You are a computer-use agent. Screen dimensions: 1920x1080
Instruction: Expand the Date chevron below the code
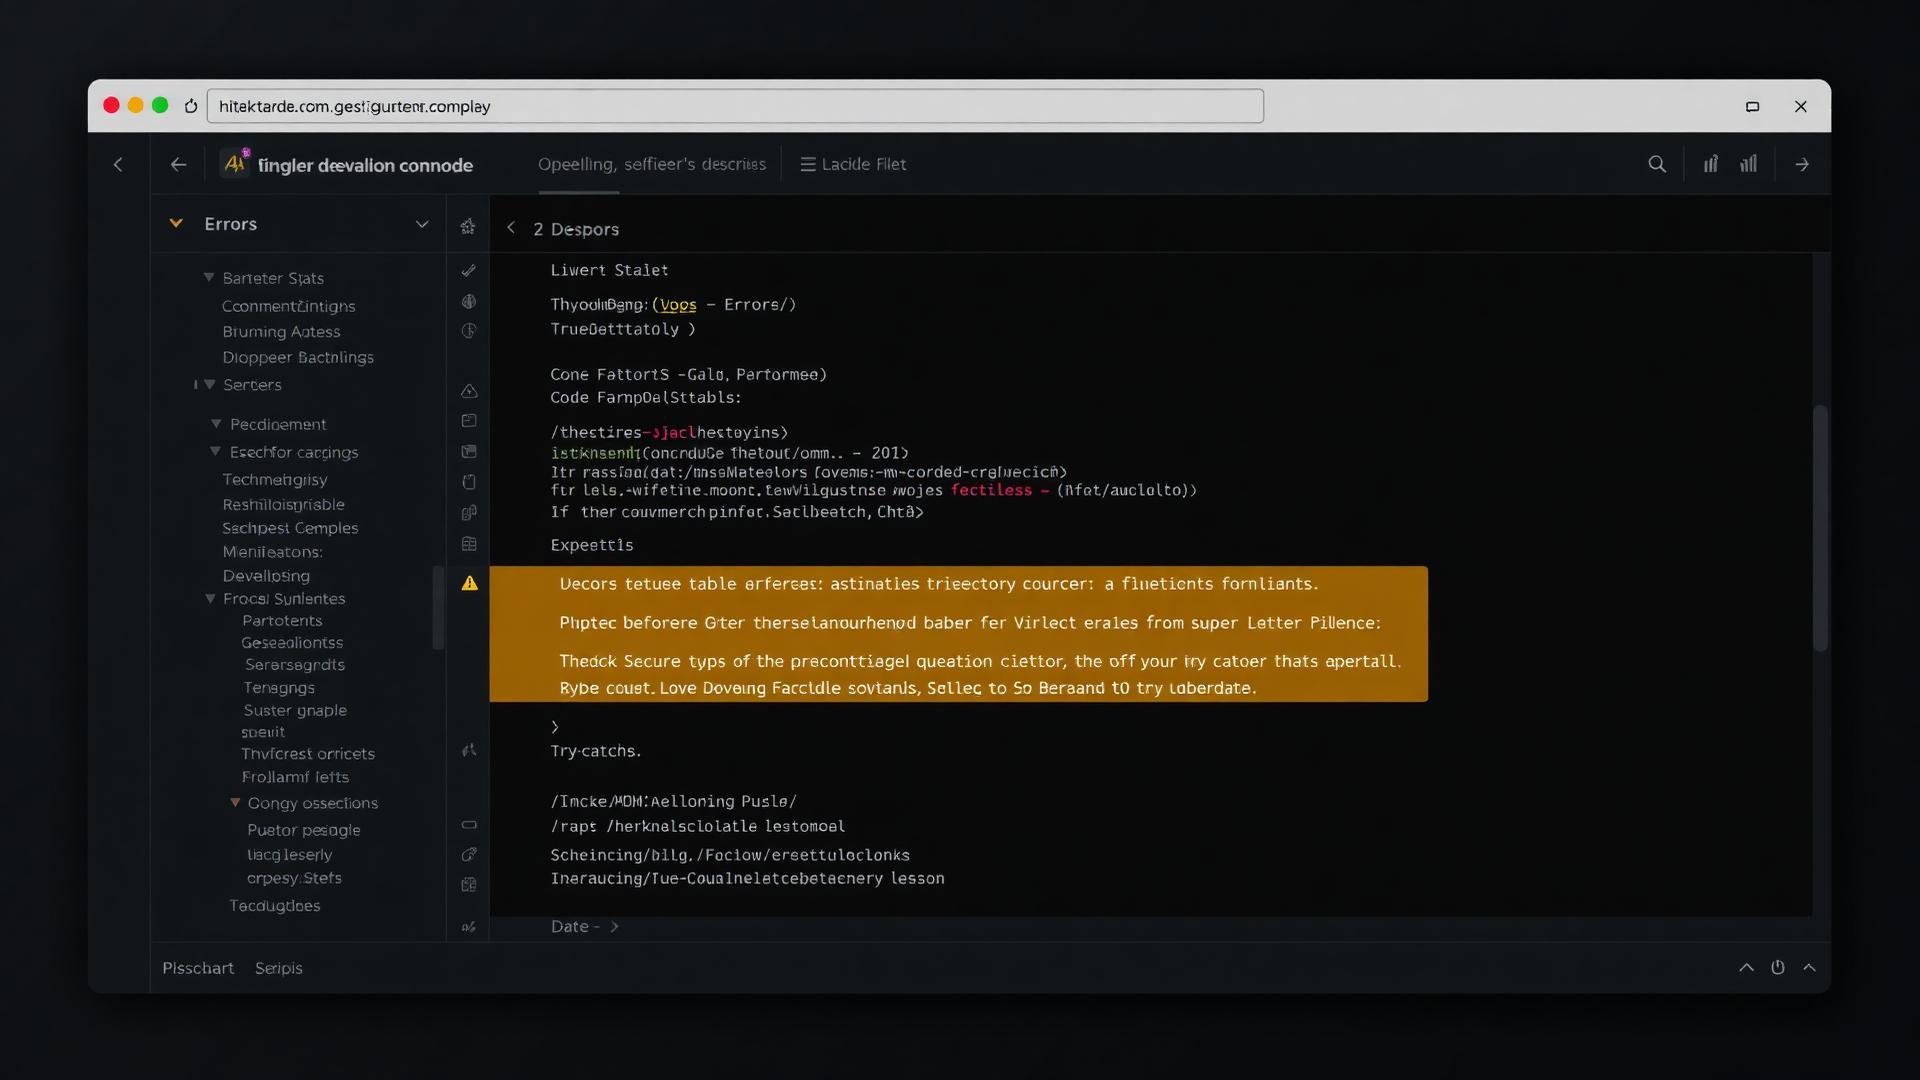pyautogui.click(x=614, y=927)
